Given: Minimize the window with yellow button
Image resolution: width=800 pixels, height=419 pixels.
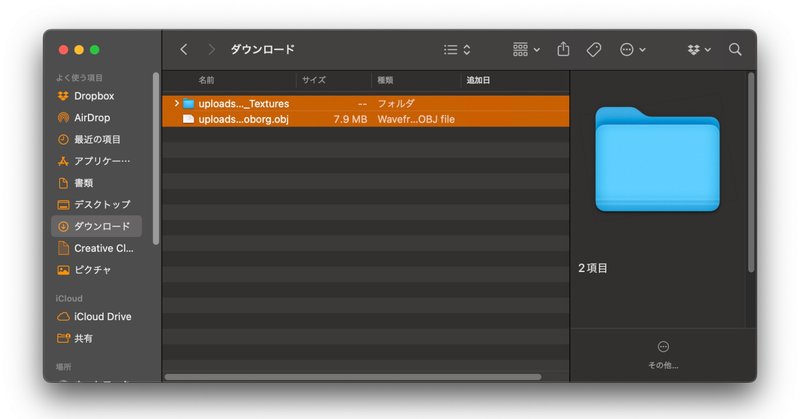Looking at the screenshot, I should [x=79, y=50].
